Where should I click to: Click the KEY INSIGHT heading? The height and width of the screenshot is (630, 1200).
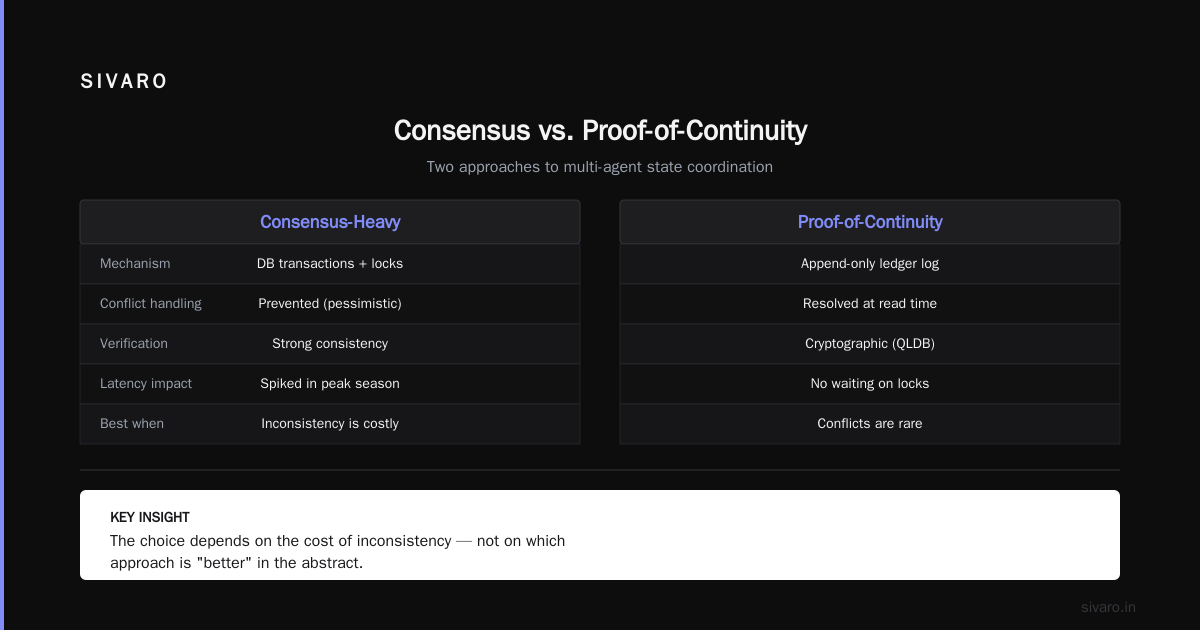point(150,517)
